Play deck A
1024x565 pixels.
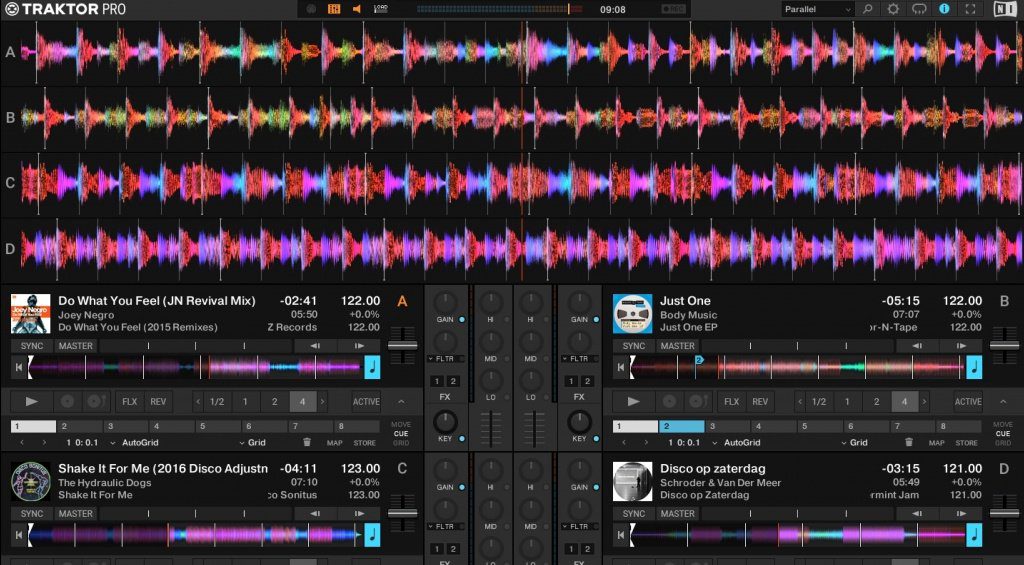coord(31,401)
